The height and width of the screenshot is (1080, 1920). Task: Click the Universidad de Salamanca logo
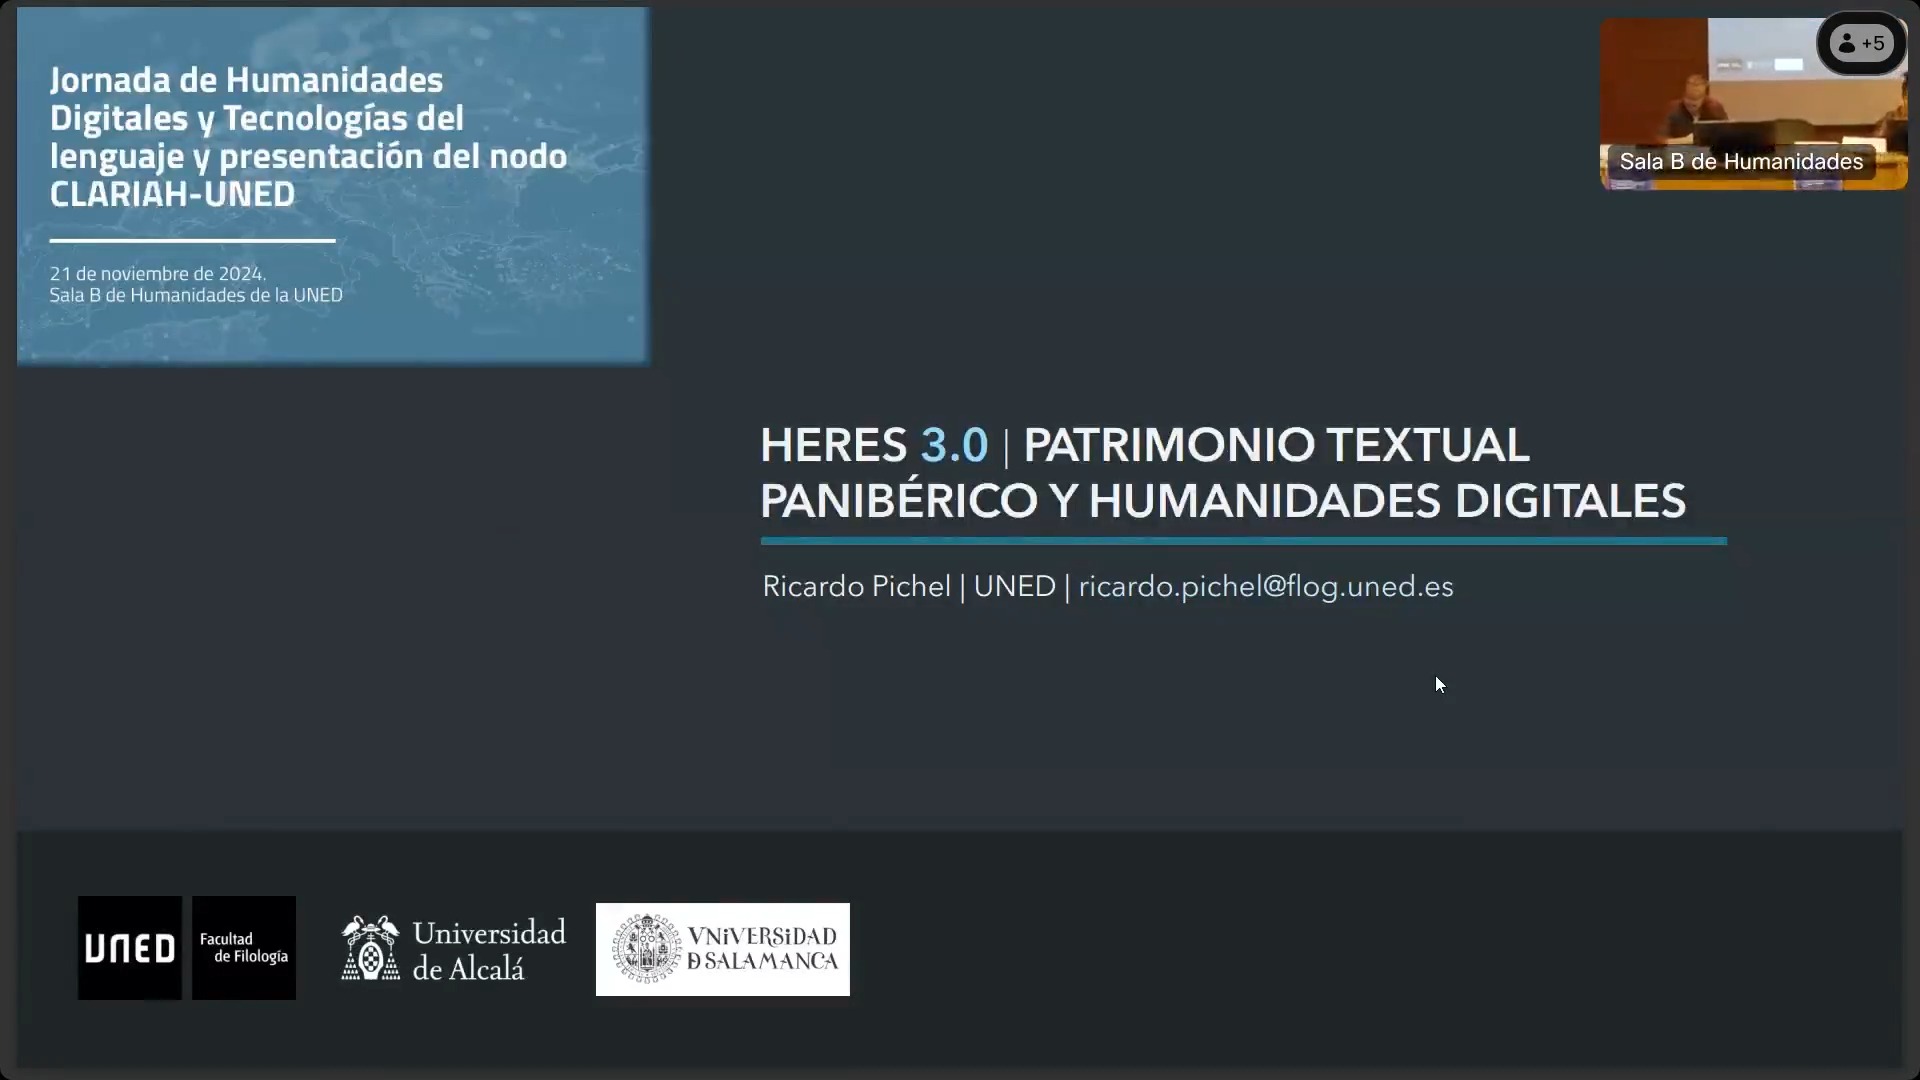click(723, 949)
